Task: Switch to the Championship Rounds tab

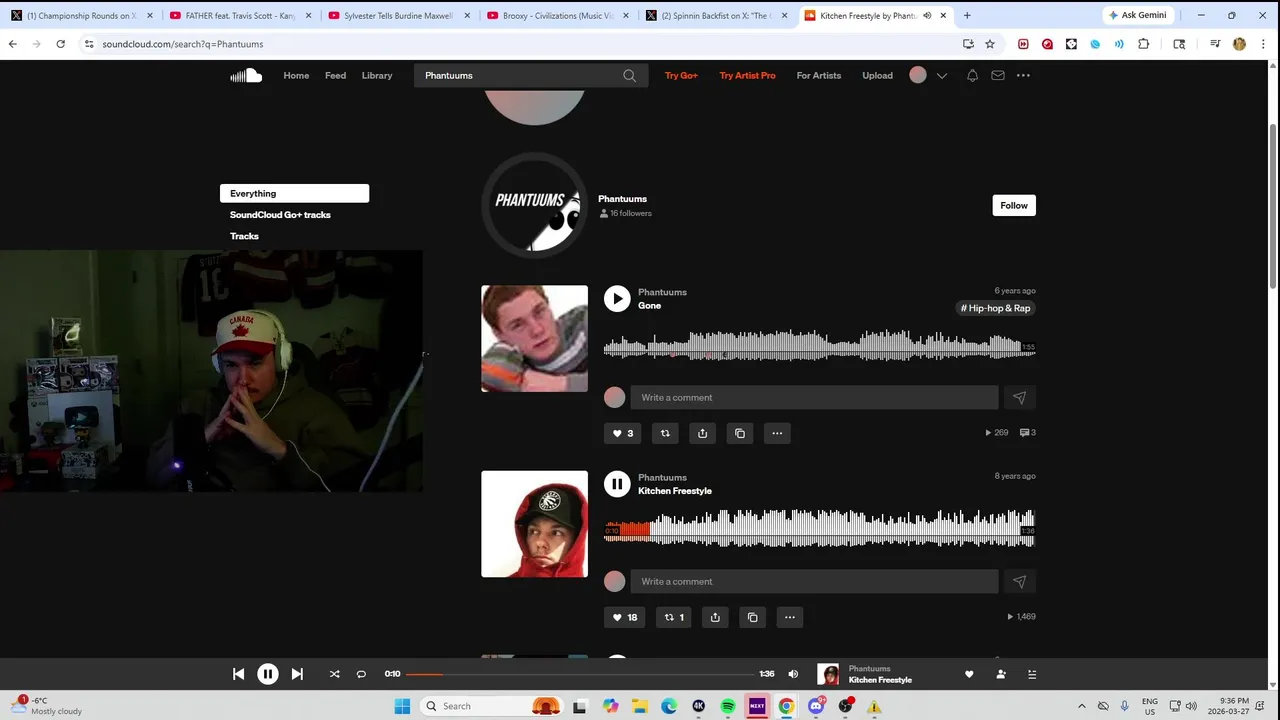Action: (x=80, y=16)
